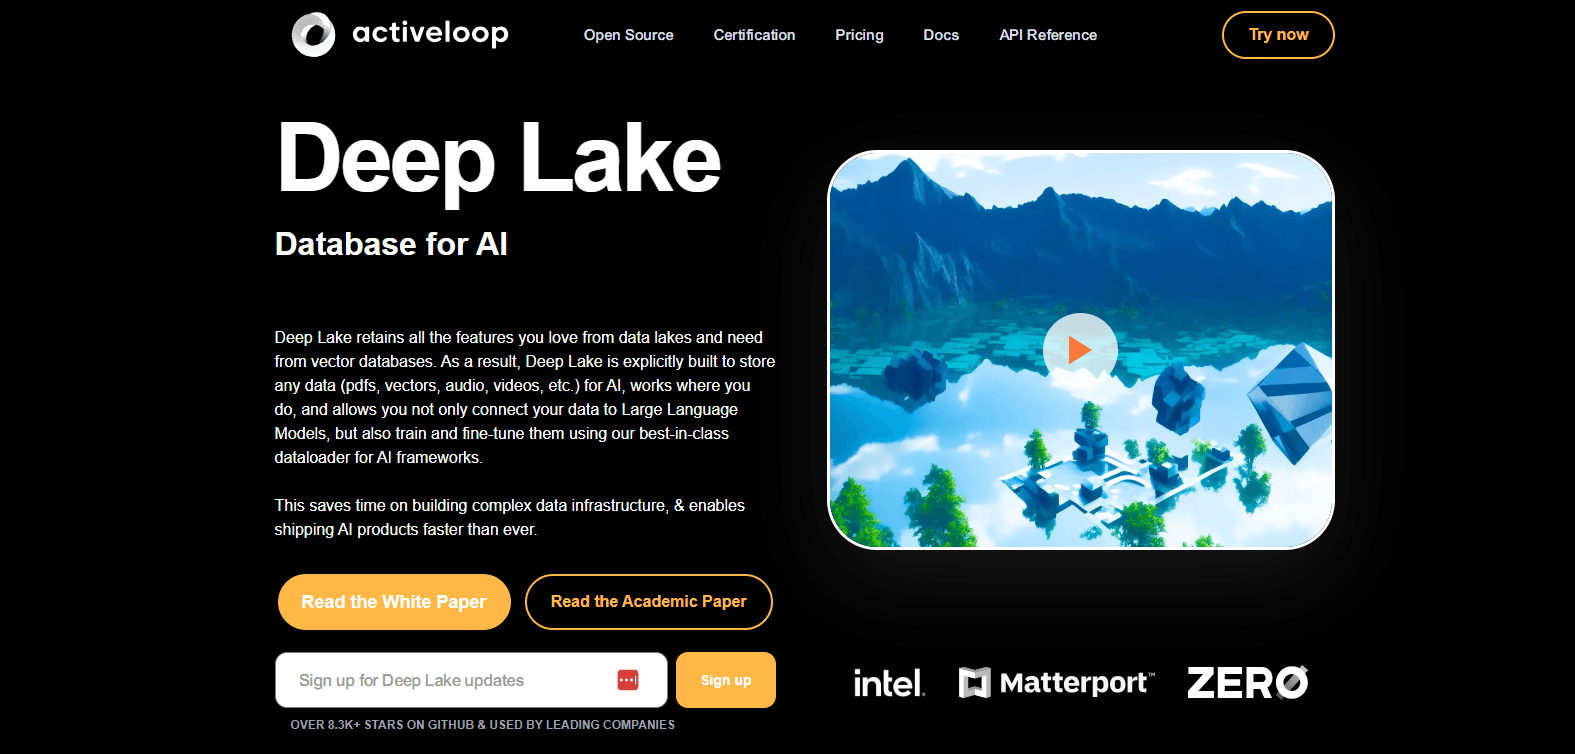Click the Over 8.3K+ stars on GitHub text
This screenshot has height=754, width=1575.
pos(483,725)
